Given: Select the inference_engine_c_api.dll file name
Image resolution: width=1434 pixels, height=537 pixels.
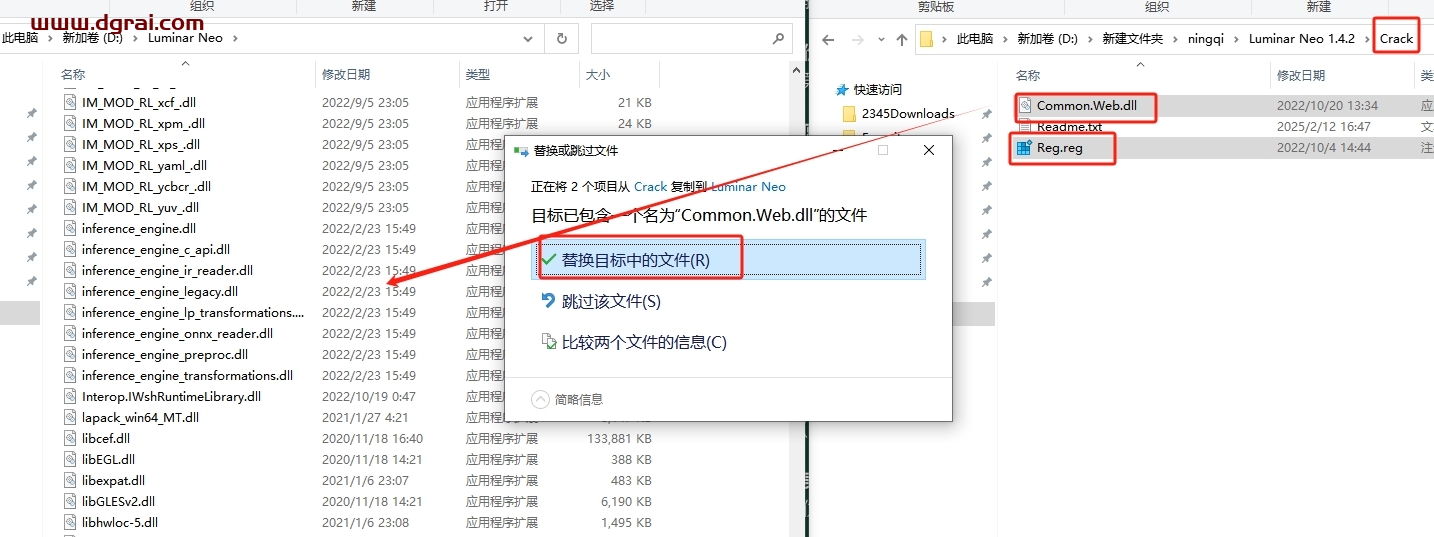Looking at the screenshot, I should 156,249.
